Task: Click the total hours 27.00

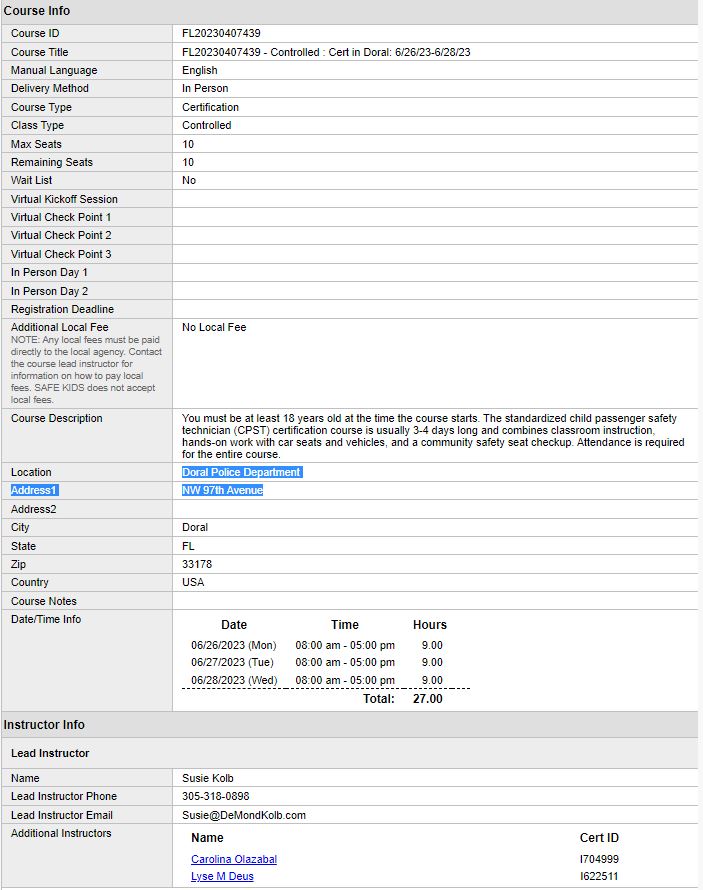Action: (x=428, y=698)
